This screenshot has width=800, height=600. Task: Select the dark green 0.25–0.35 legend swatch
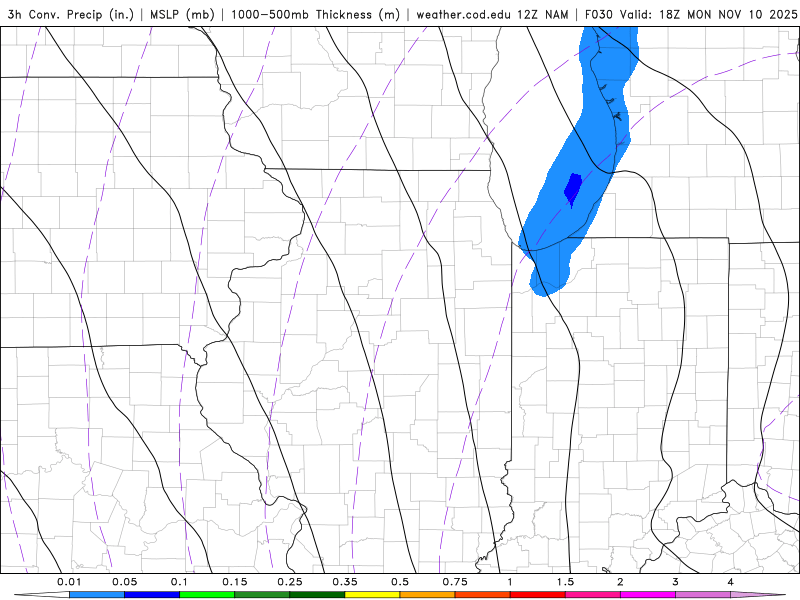point(317,595)
